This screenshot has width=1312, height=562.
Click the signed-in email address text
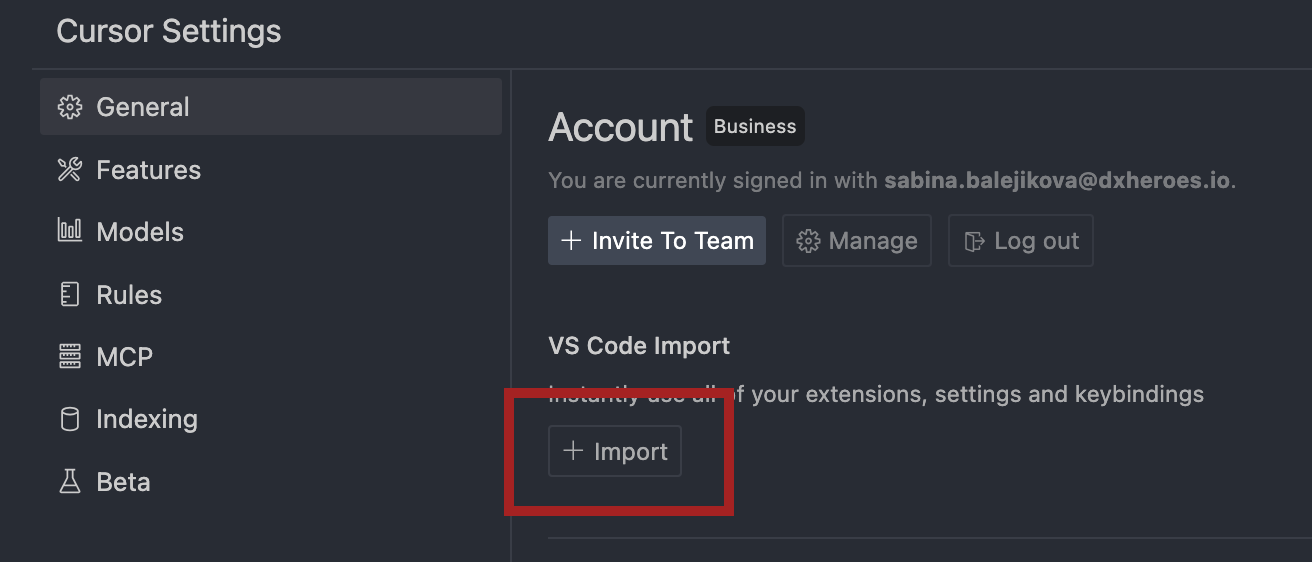pos(1058,181)
